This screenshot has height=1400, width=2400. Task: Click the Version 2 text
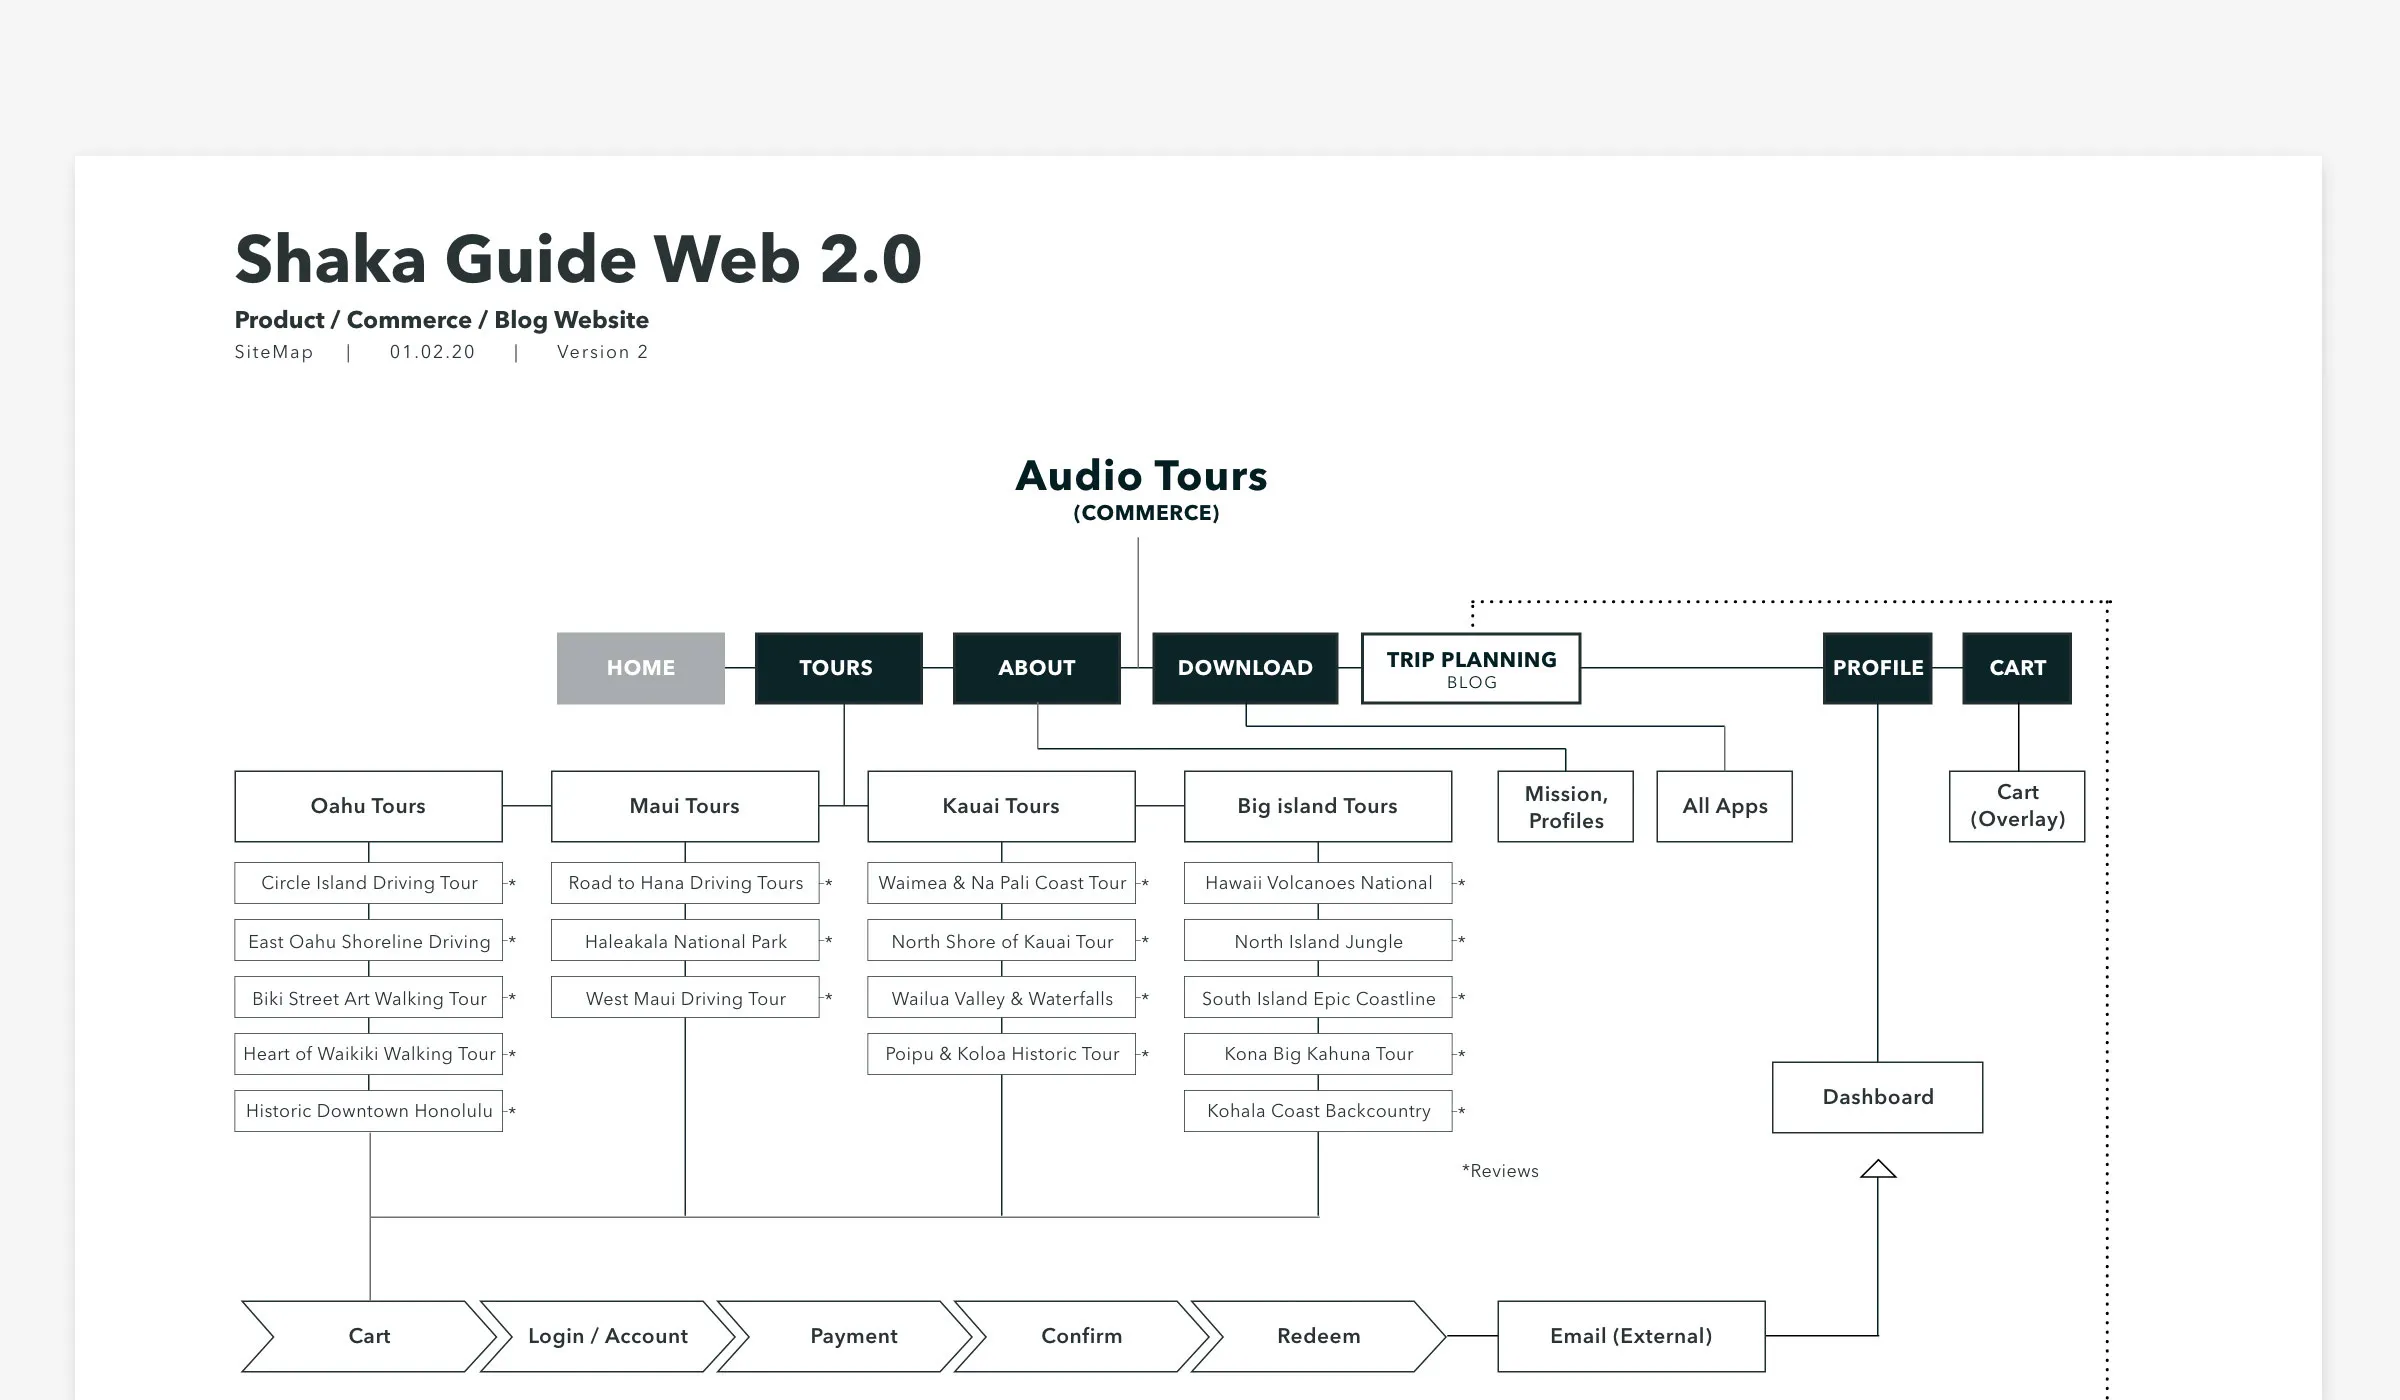tap(603, 352)
